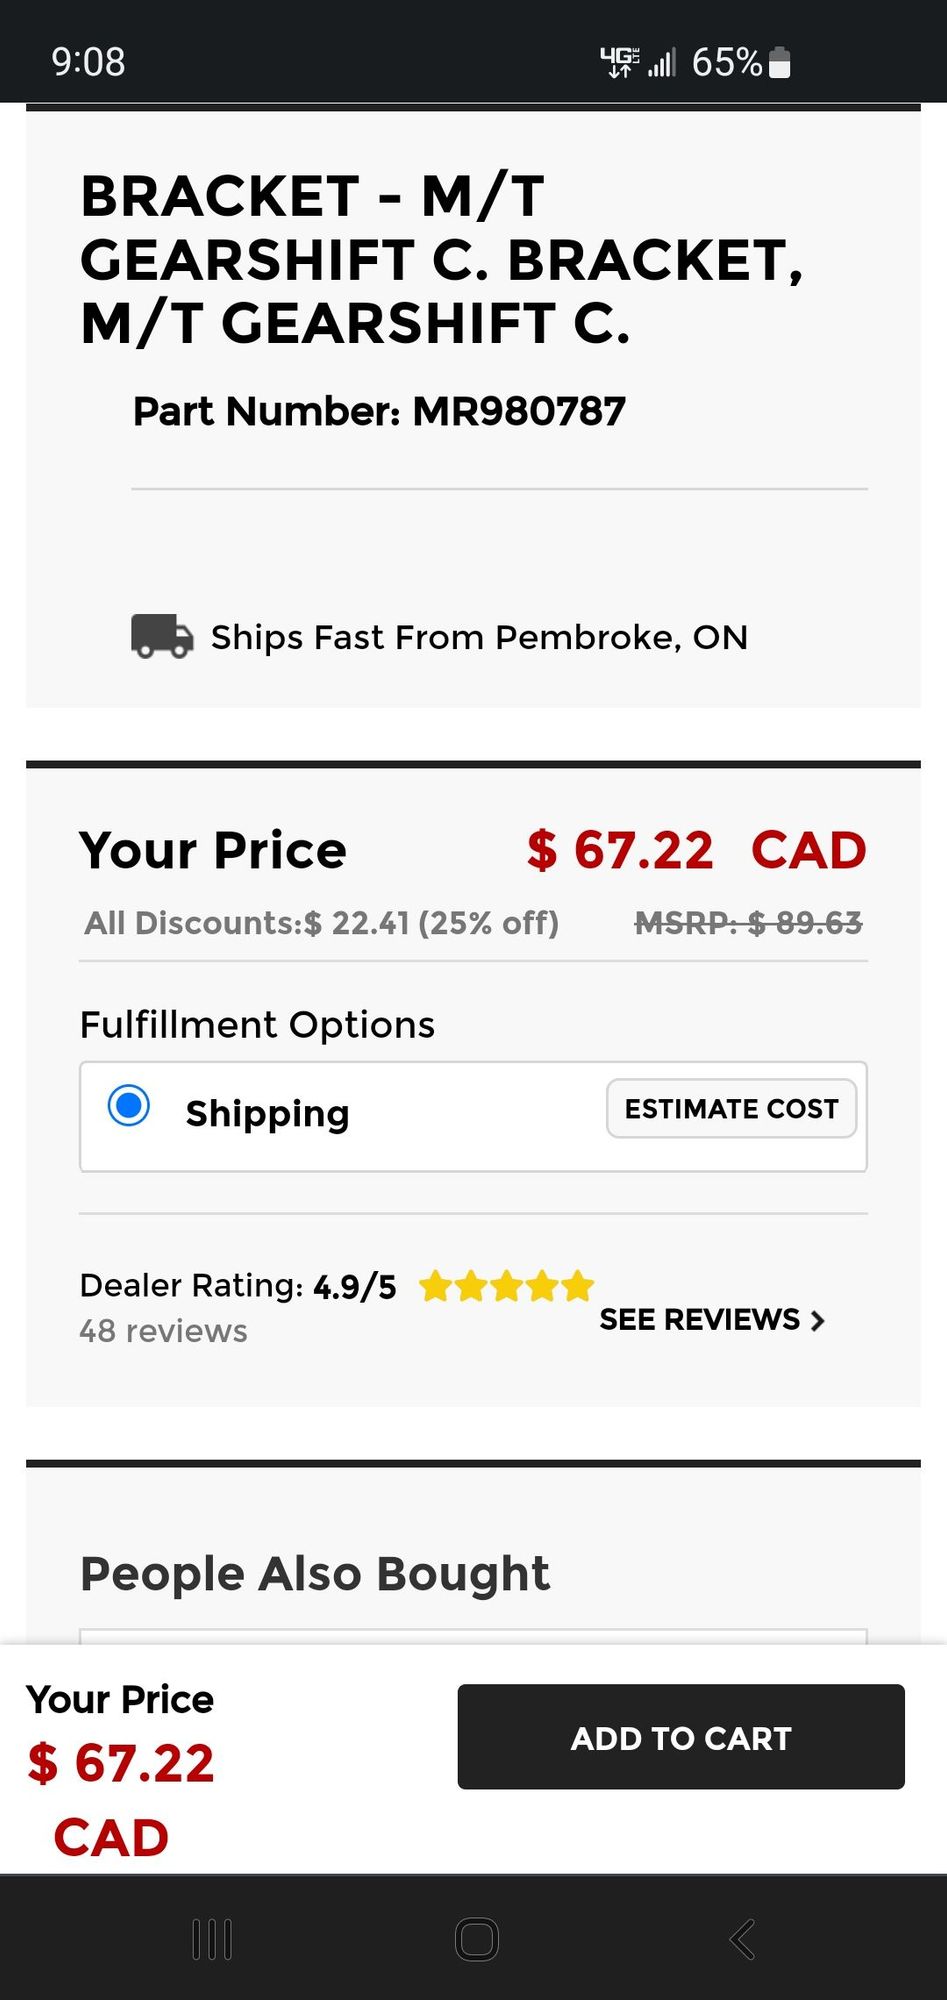Tap the Ships Fast From Pembroke text
947x2000 pixels.
pyautogui.click(x=479, y=637)
